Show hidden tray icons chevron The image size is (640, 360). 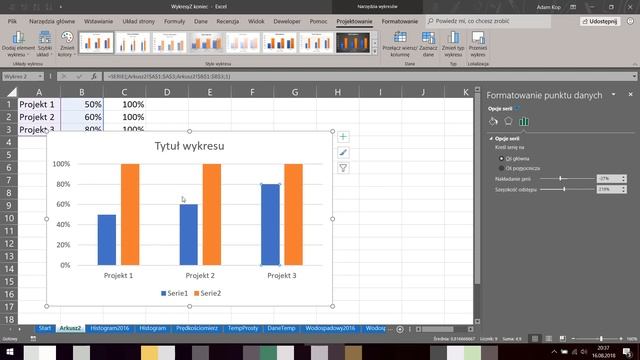[554, 352]
